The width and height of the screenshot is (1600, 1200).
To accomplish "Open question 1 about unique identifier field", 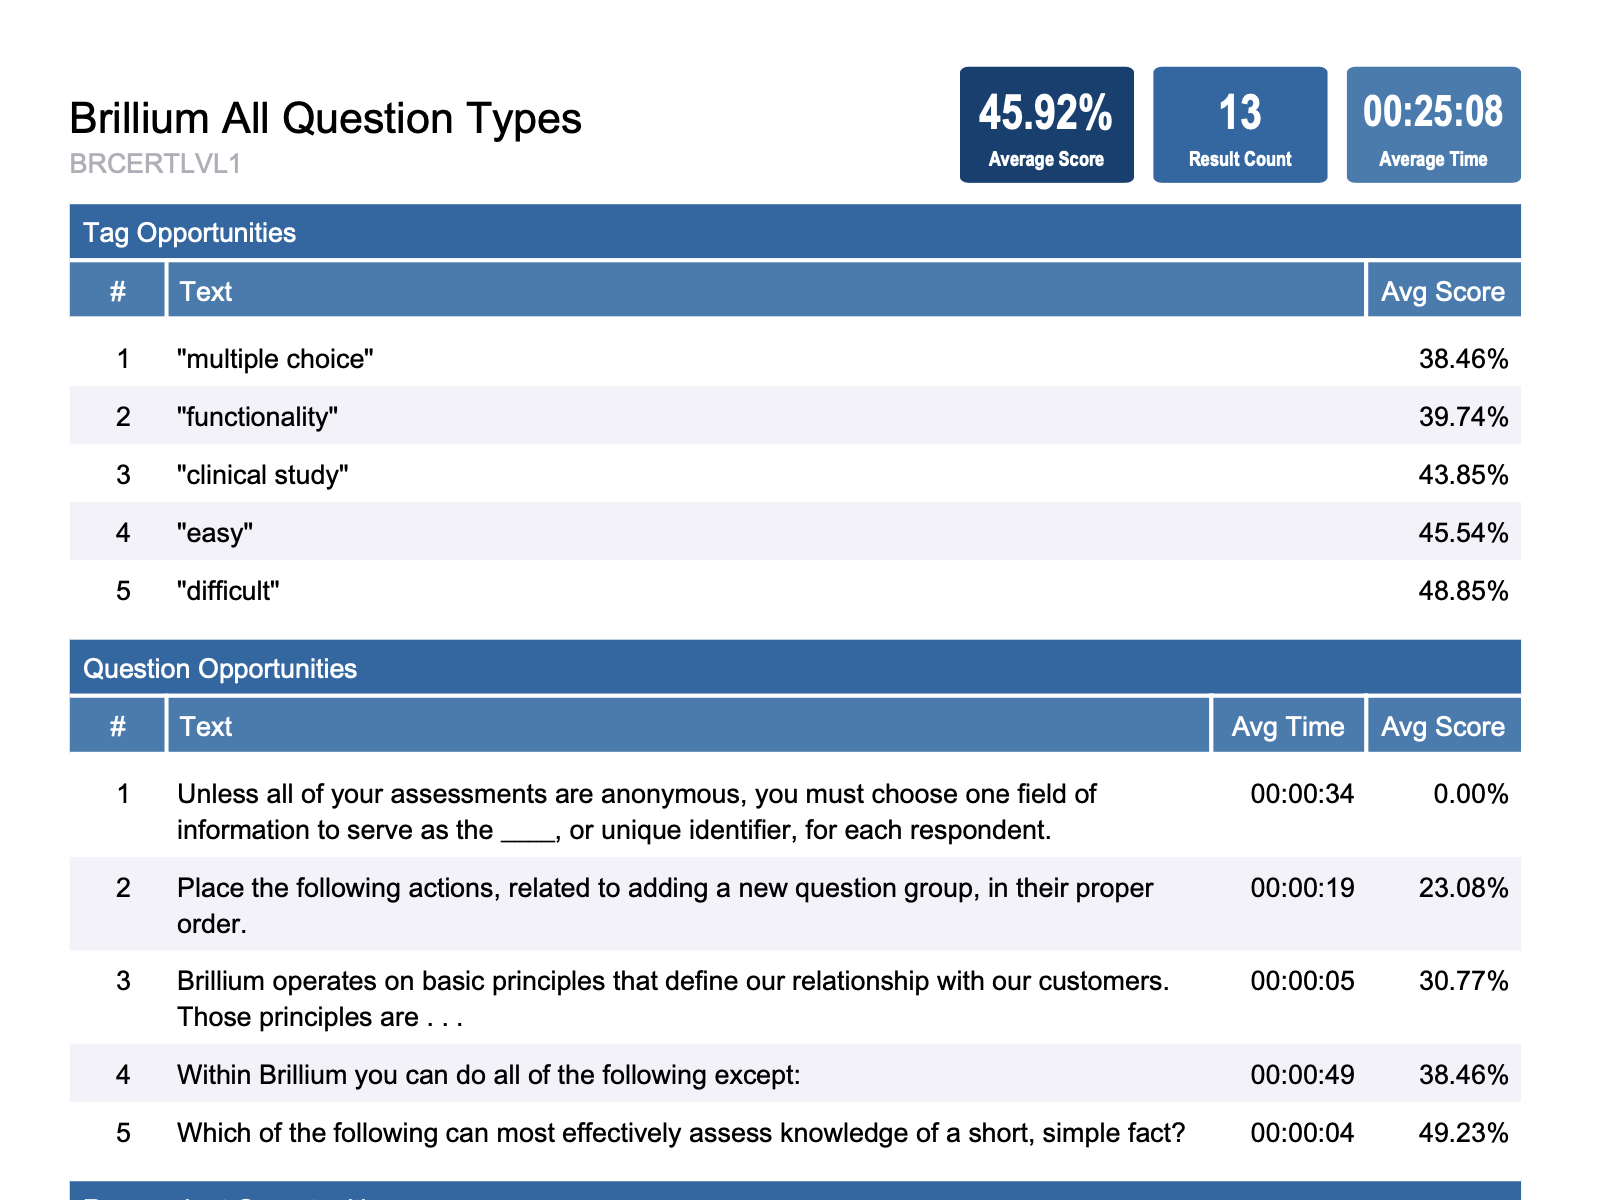I will 636,811.
